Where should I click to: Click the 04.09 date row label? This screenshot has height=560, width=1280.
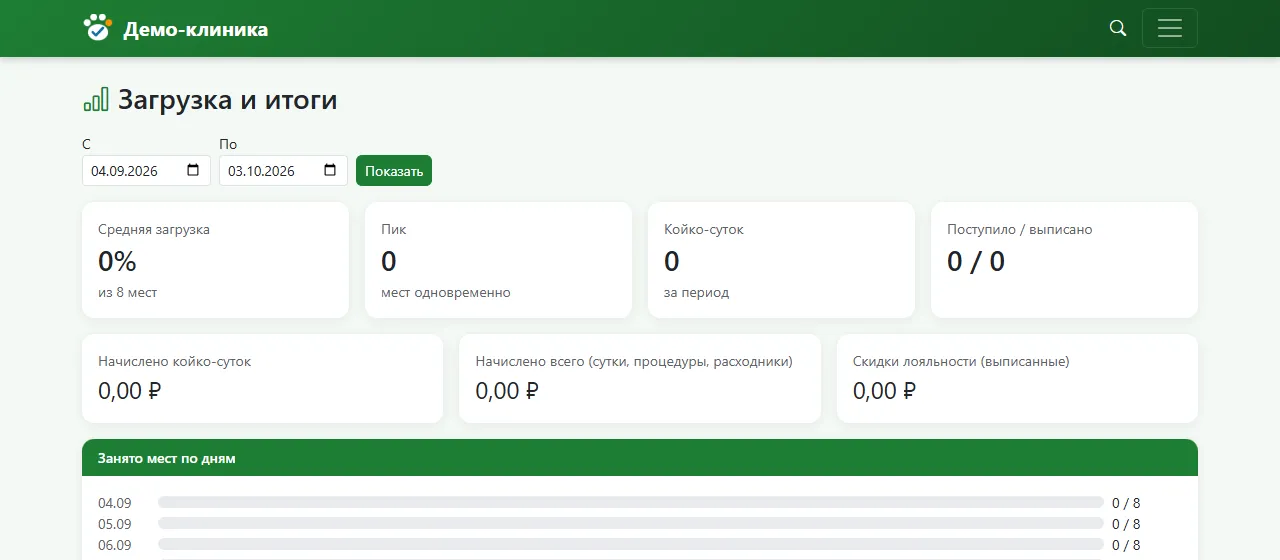[115, 503]
